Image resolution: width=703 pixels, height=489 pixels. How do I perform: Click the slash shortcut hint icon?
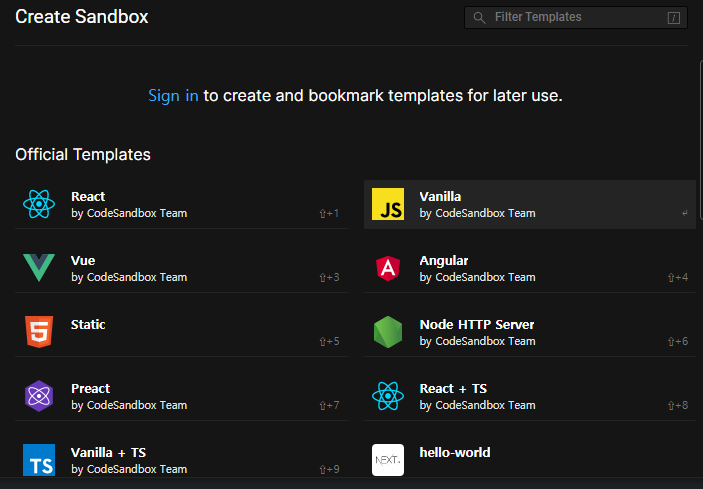pos(673,18)
